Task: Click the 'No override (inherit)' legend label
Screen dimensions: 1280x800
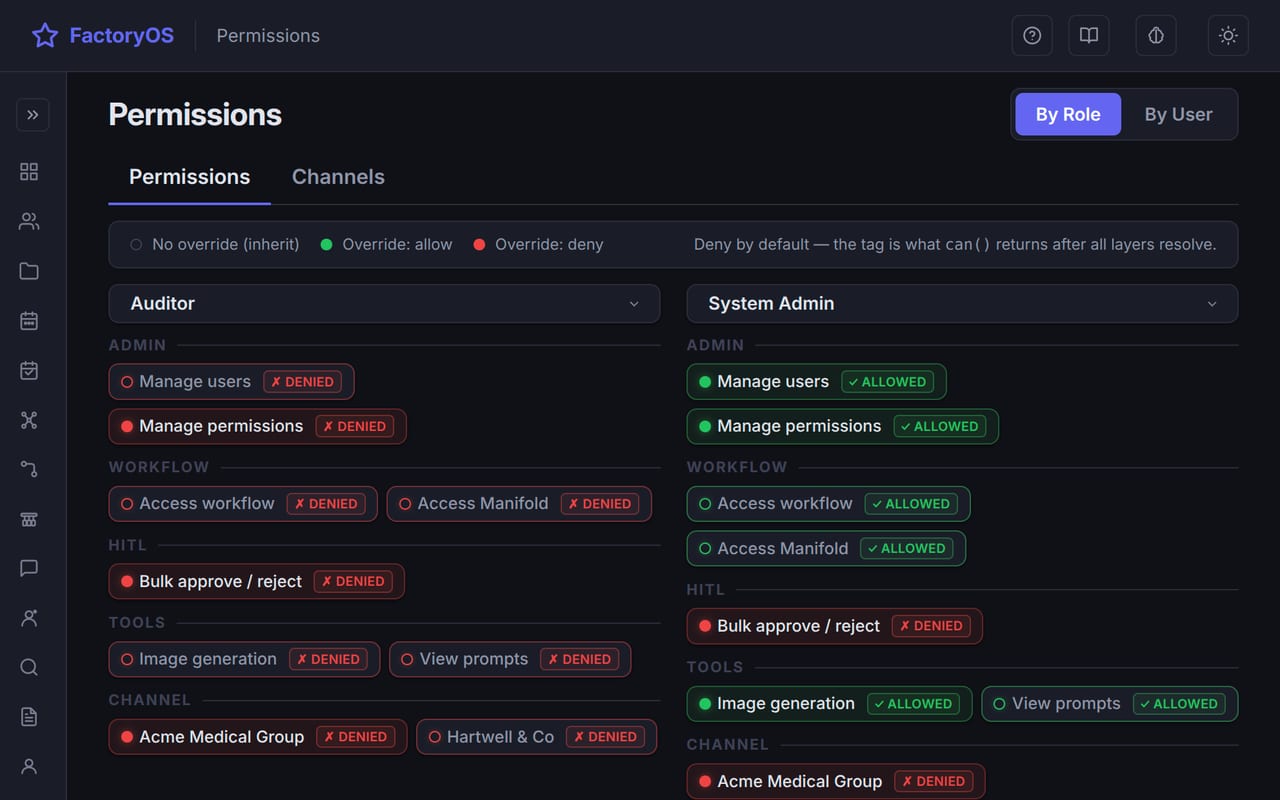Action: pyautogui.click(x=225, y=245)
